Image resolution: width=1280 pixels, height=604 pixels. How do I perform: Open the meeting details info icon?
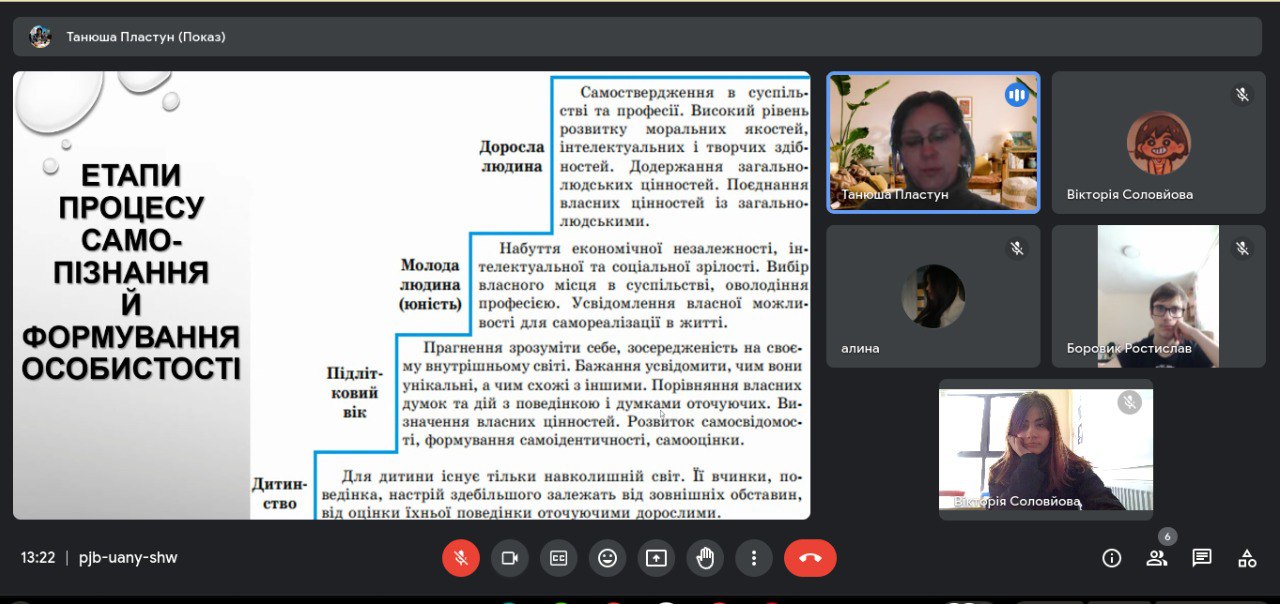point(1111,558)
